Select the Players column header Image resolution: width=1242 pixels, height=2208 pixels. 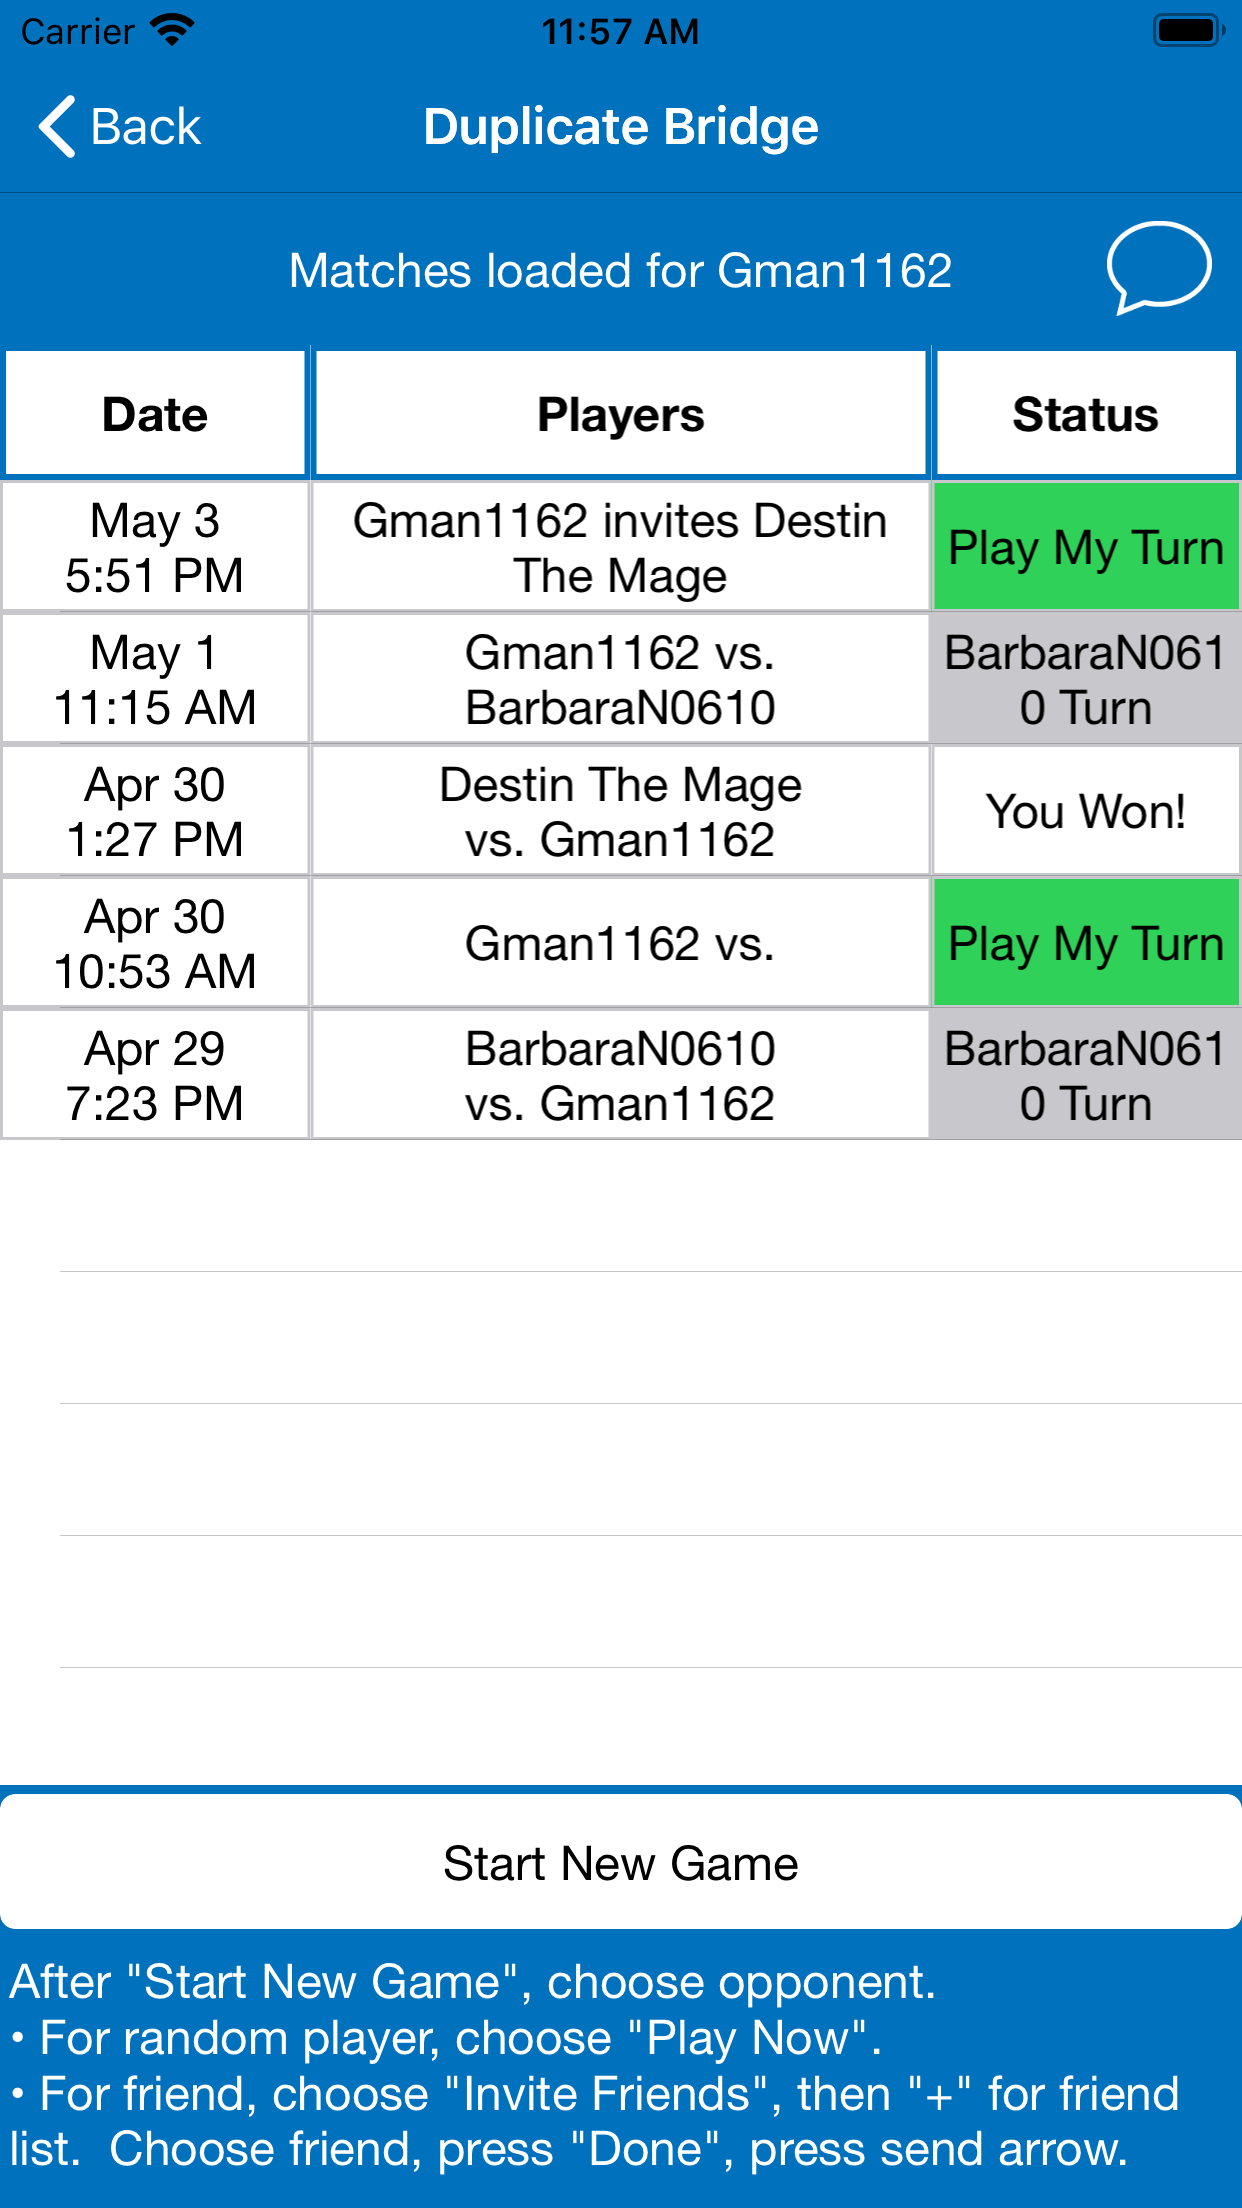pyautogui.click(x=620, y=414)
